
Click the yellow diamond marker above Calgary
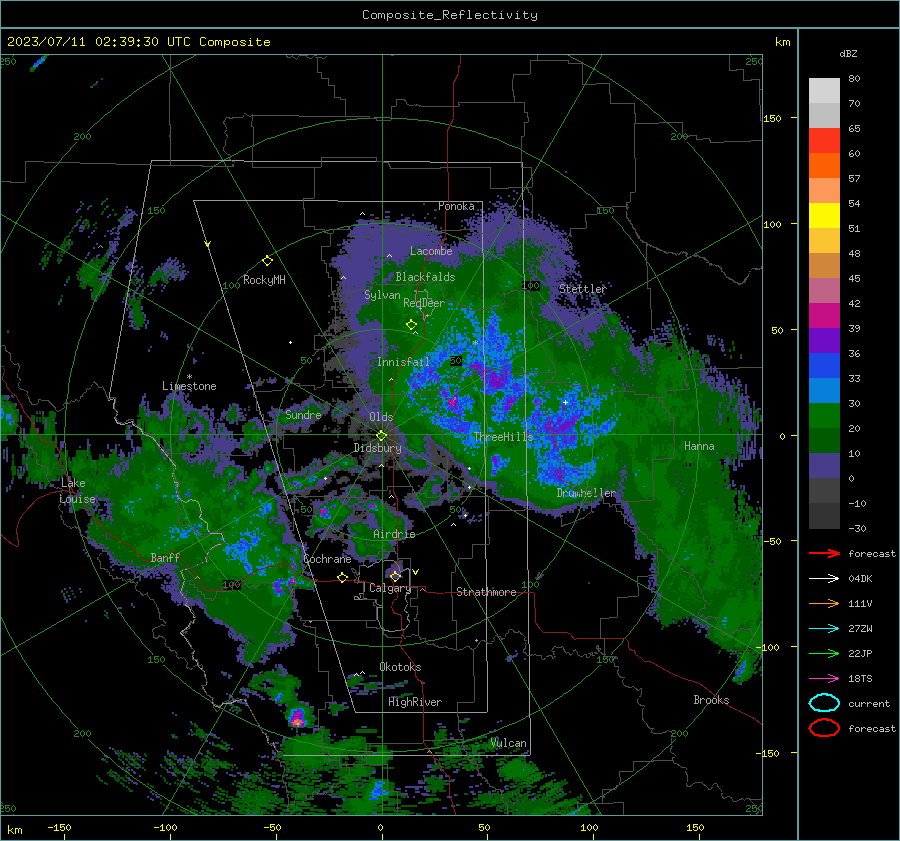pyautogui.click(x=395, y=576)
